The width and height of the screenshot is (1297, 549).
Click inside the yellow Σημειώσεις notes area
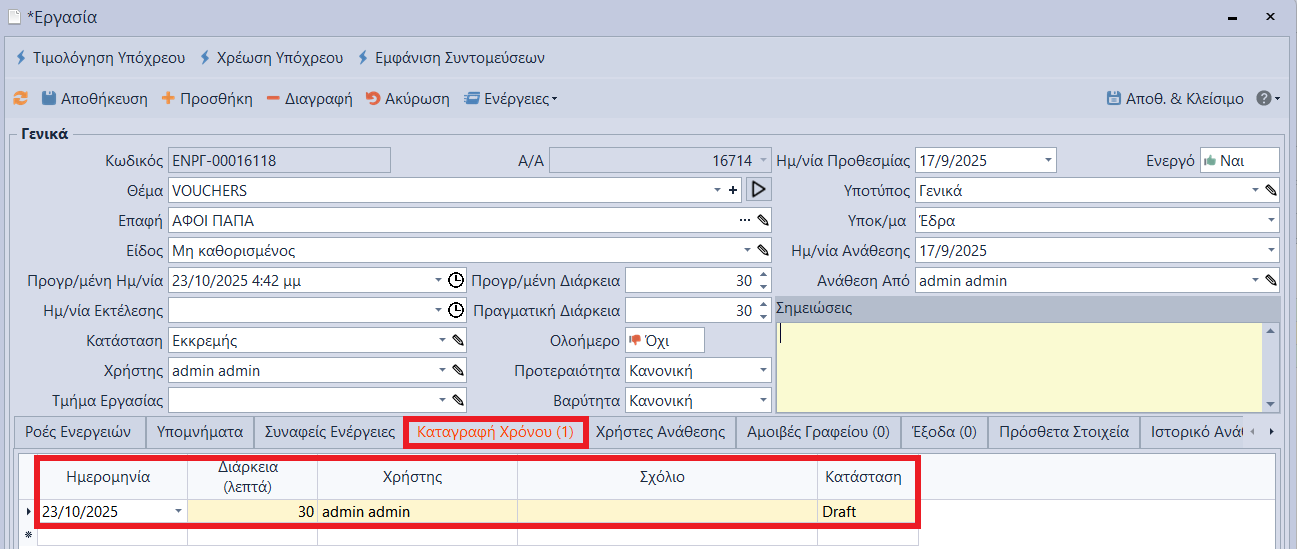[x=1020, y=365]
